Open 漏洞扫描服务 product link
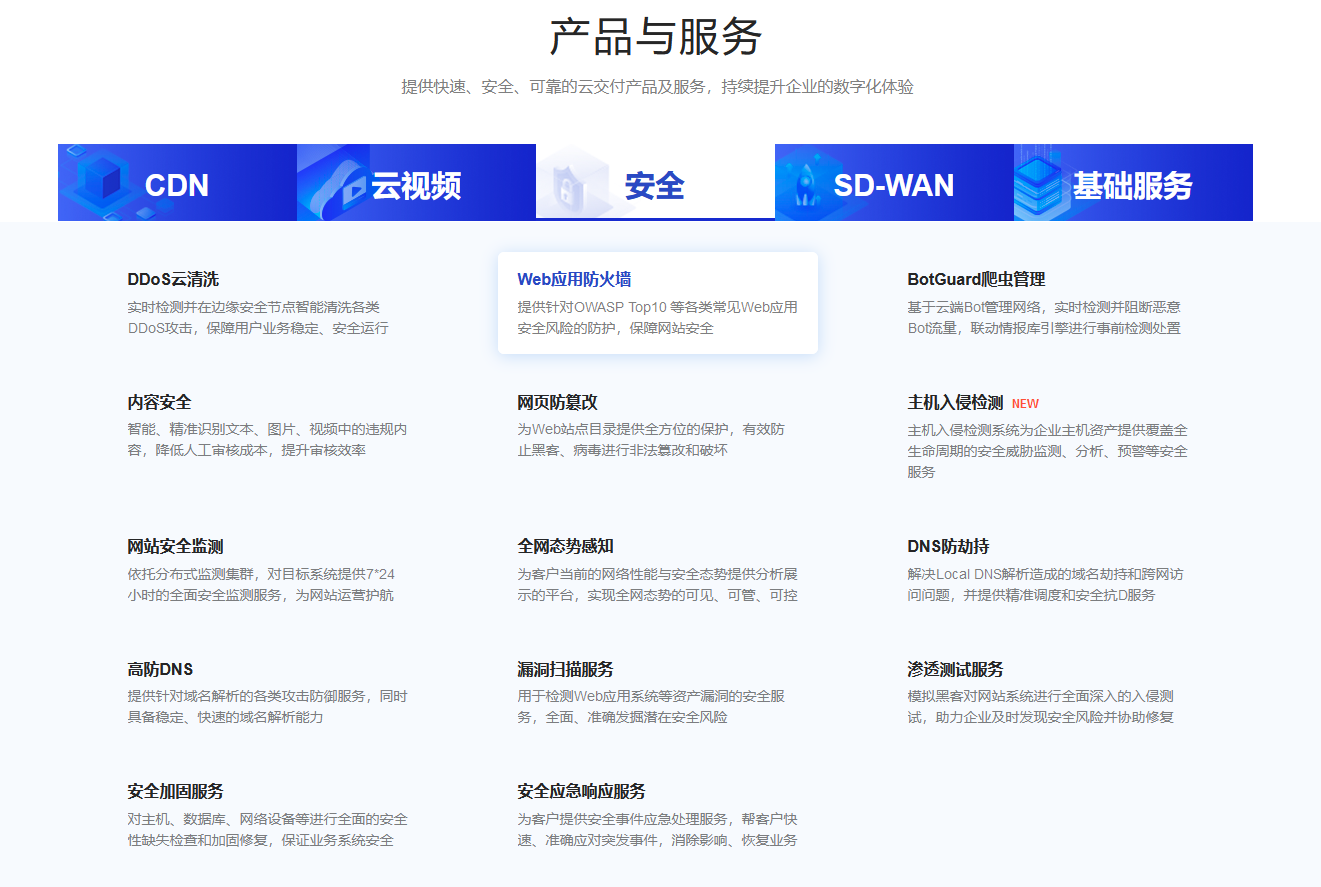Screen dimensions: 1321x887 coord(565,669)
